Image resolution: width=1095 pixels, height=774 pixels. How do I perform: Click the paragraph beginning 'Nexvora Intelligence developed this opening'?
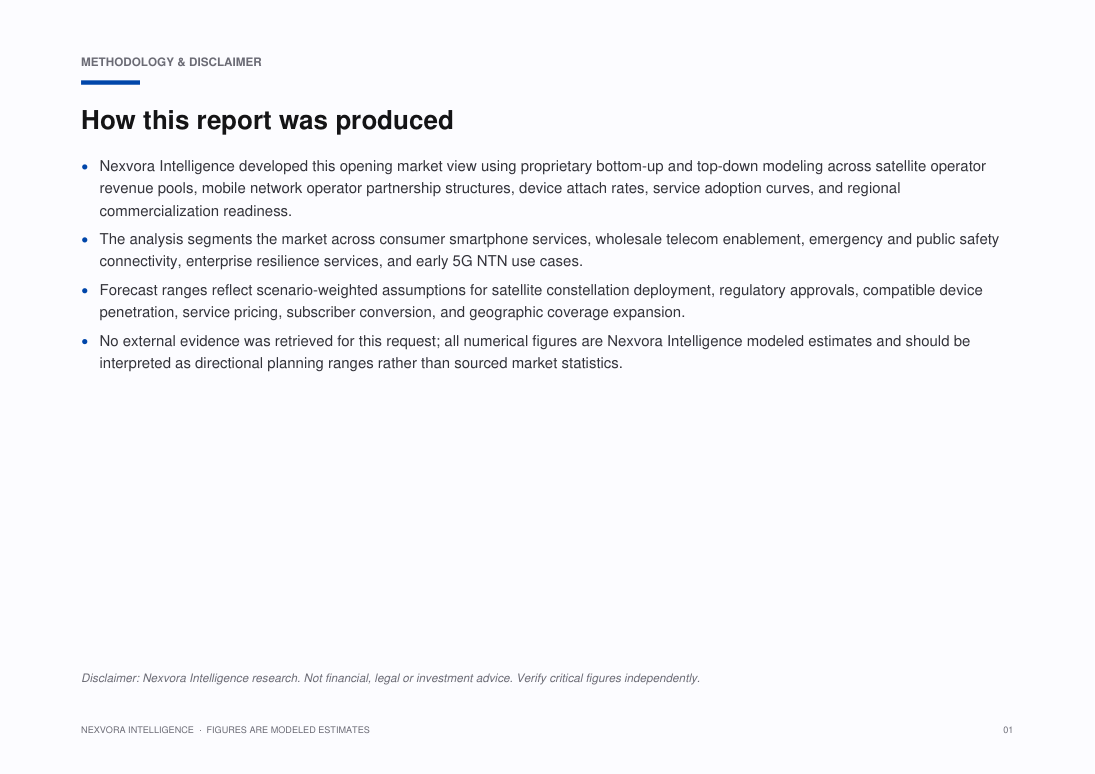coord(543,189)
